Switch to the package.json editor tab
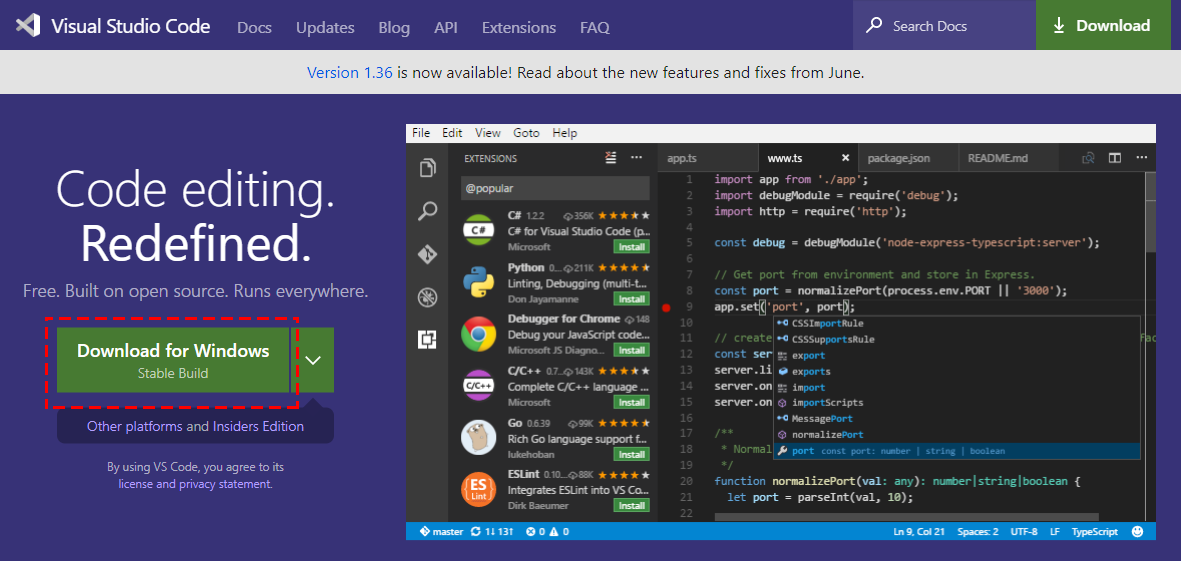 (899, 158)
